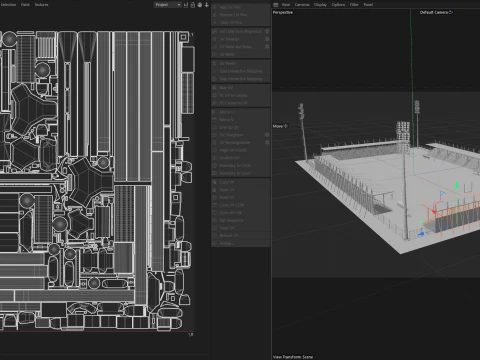
Task: Click the Boundary to Circle icon
Action: click(215, 165)
